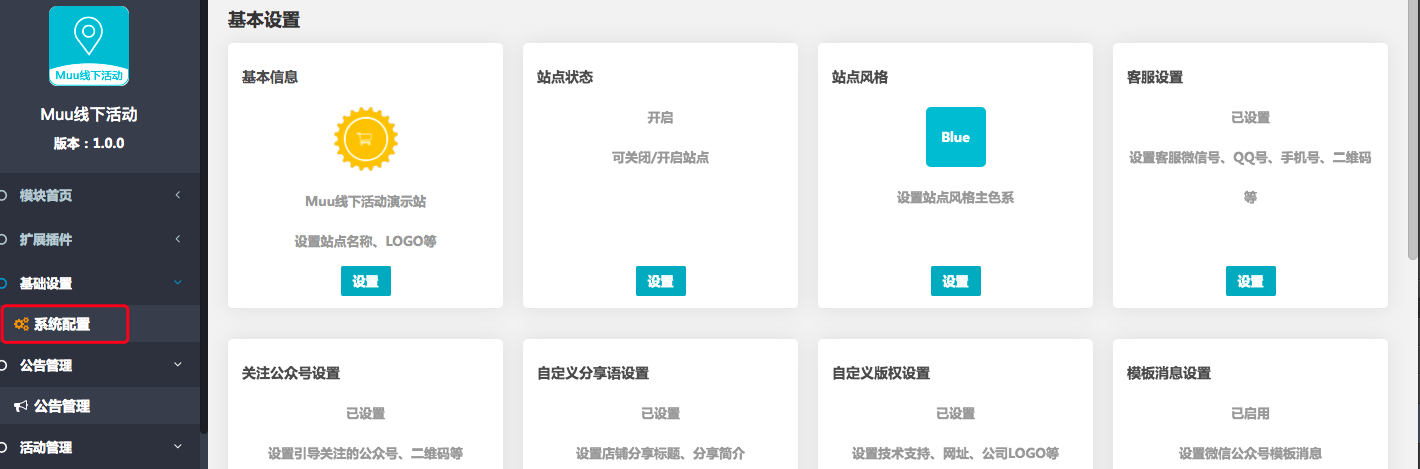Screen dimensions: 1420x469
Task: Click the gear icon beside 系统配置
Action: point(20,324)
